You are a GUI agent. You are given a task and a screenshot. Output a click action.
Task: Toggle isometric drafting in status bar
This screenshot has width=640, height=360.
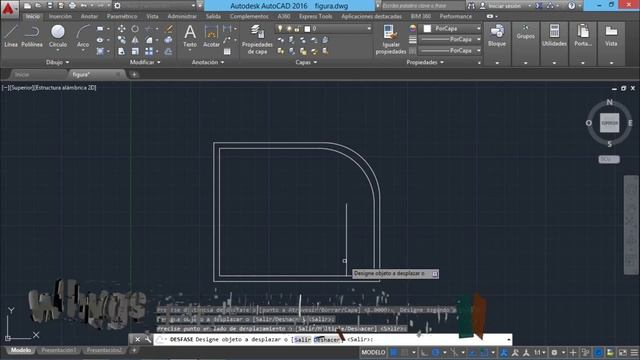tap(454, 352)
